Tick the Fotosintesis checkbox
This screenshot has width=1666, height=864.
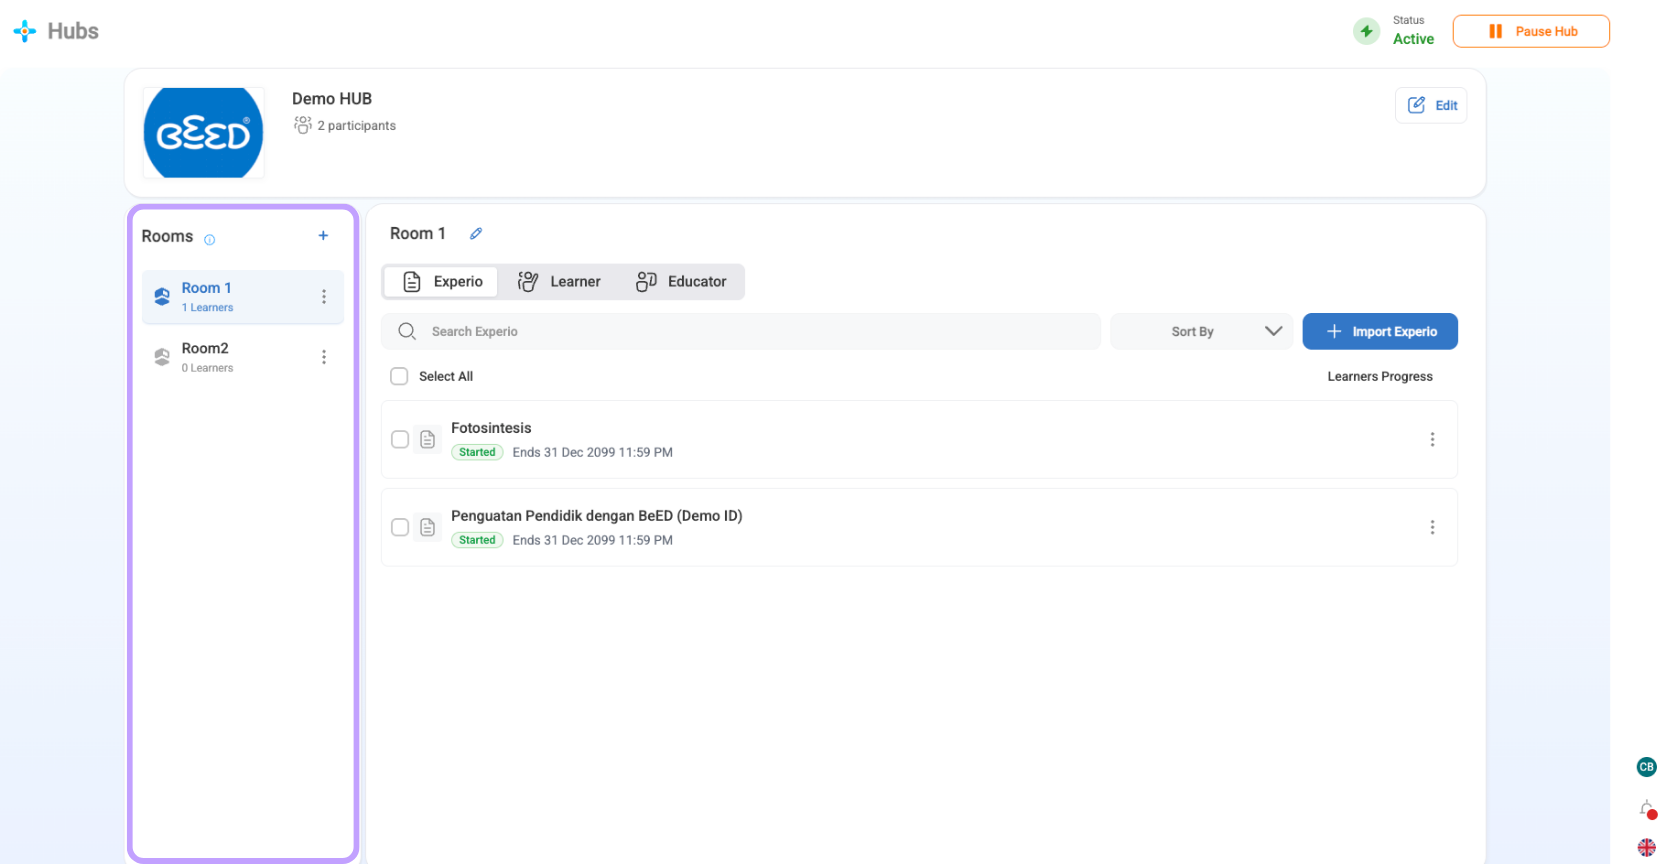[x=400, y=439]
